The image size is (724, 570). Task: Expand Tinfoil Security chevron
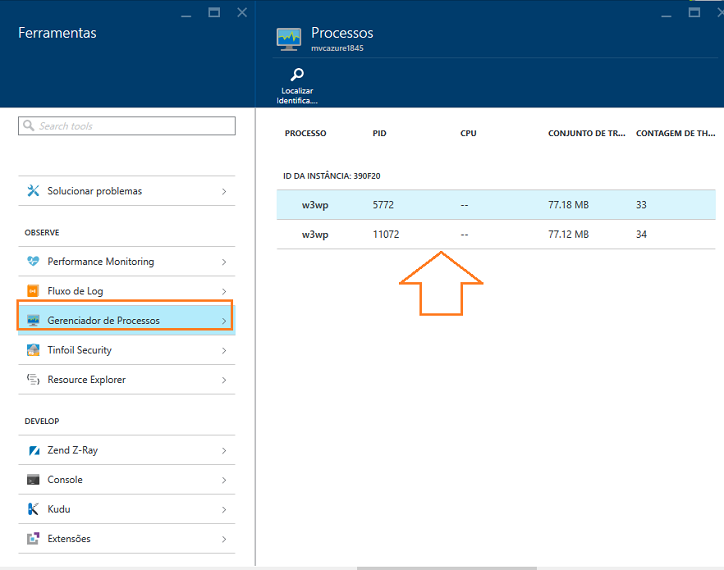[x=224, y=351]
